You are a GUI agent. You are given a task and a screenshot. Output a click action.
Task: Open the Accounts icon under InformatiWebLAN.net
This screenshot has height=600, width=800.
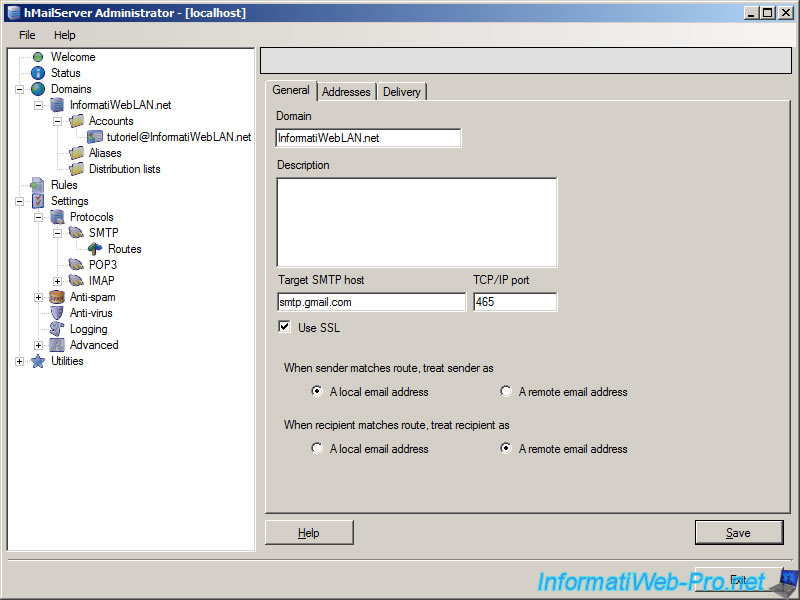pyautogui.click(x=77, y=121)
